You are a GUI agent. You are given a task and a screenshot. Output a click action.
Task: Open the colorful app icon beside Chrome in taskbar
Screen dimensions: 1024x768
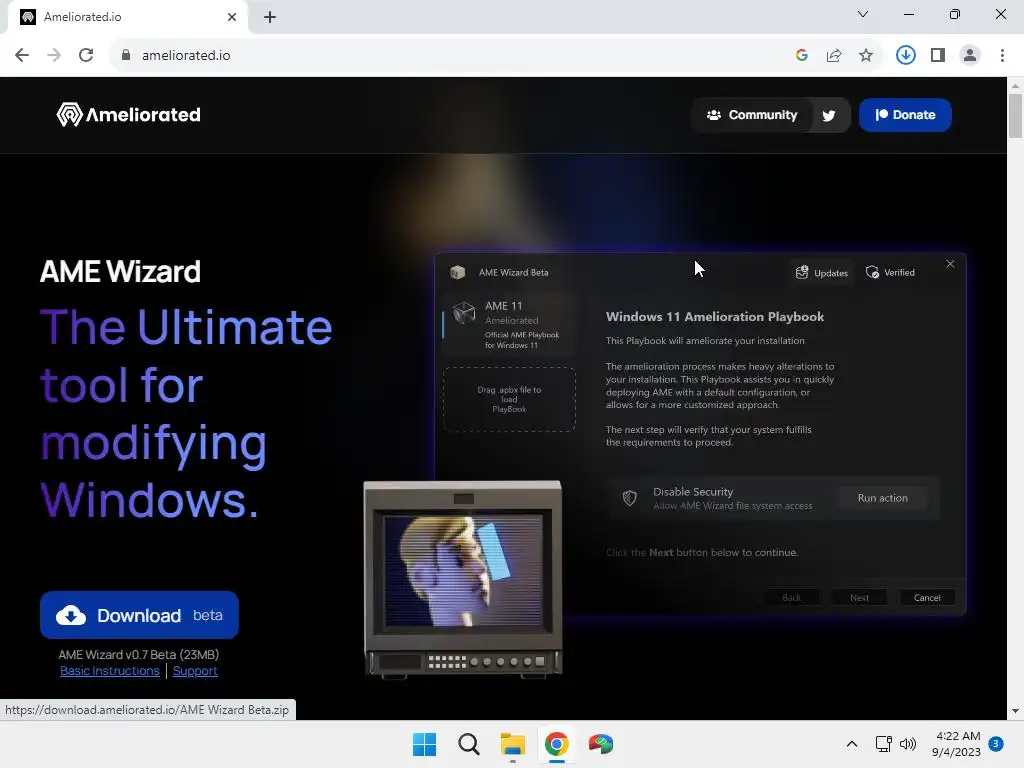tap(601, 744)
